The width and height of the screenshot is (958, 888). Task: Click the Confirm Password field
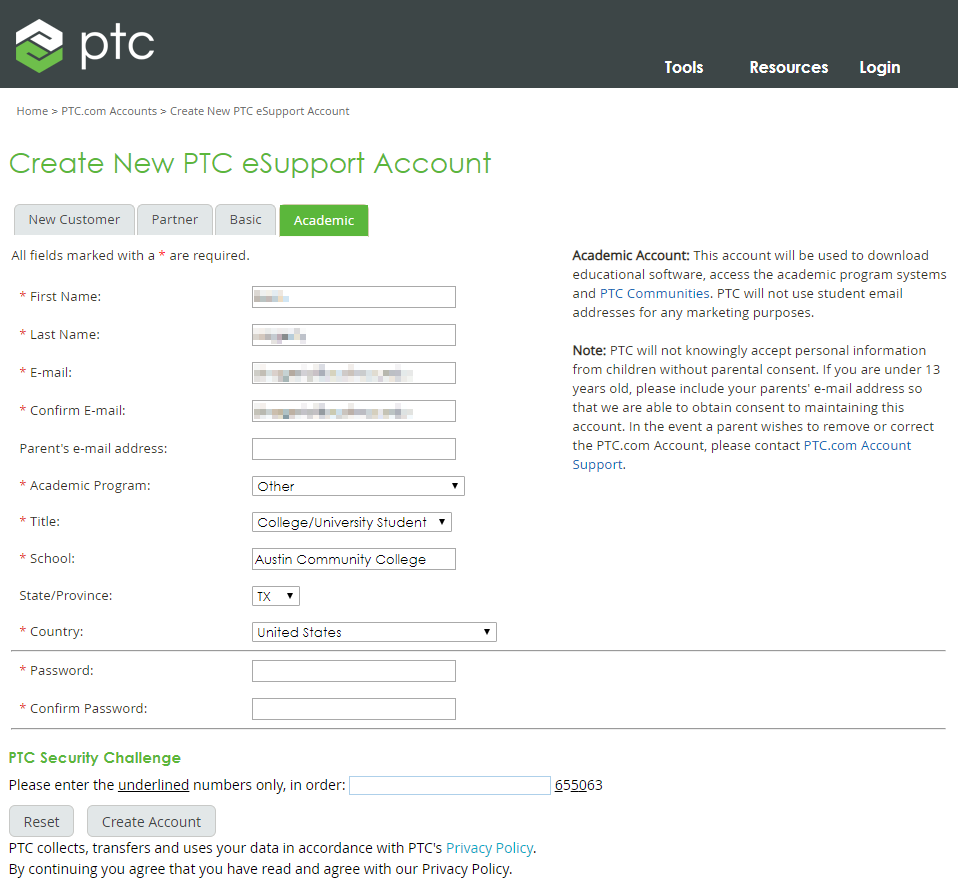pos(353,709)
